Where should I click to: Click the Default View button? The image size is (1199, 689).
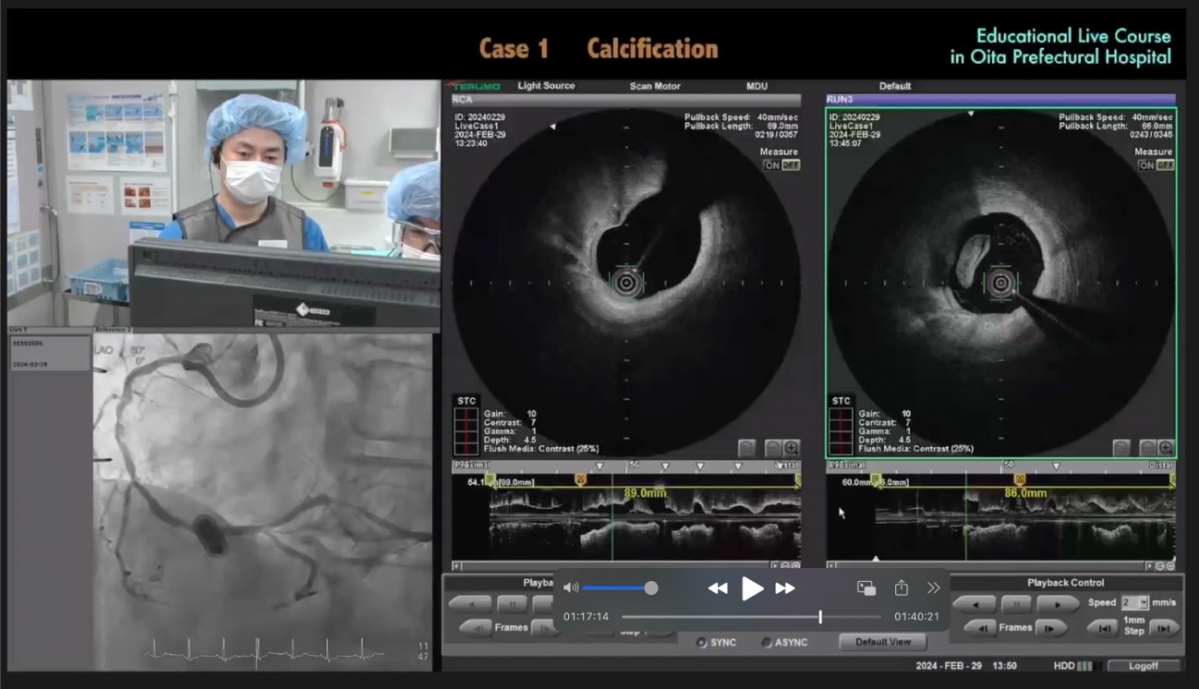point(882,642)
